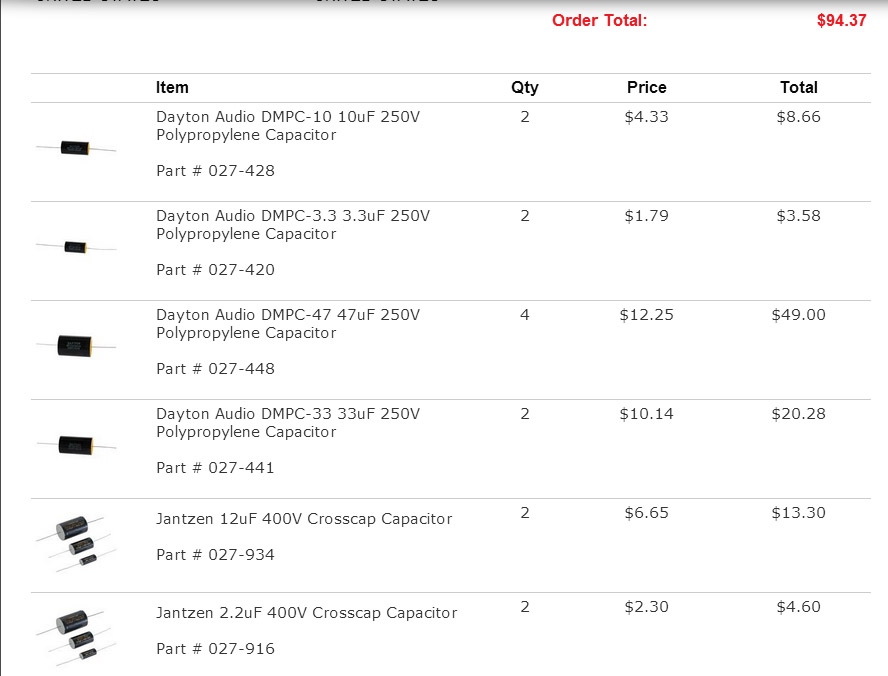Open Dayton Audio DMPC-33 33uF product link

(x=287, y=423)
